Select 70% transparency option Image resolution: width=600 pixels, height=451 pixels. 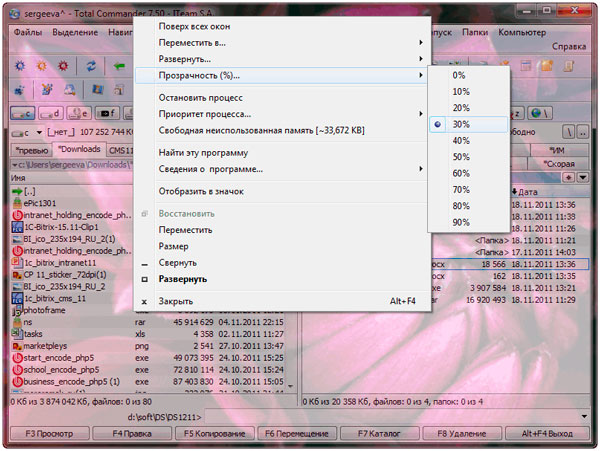click(x=469, y=190)
